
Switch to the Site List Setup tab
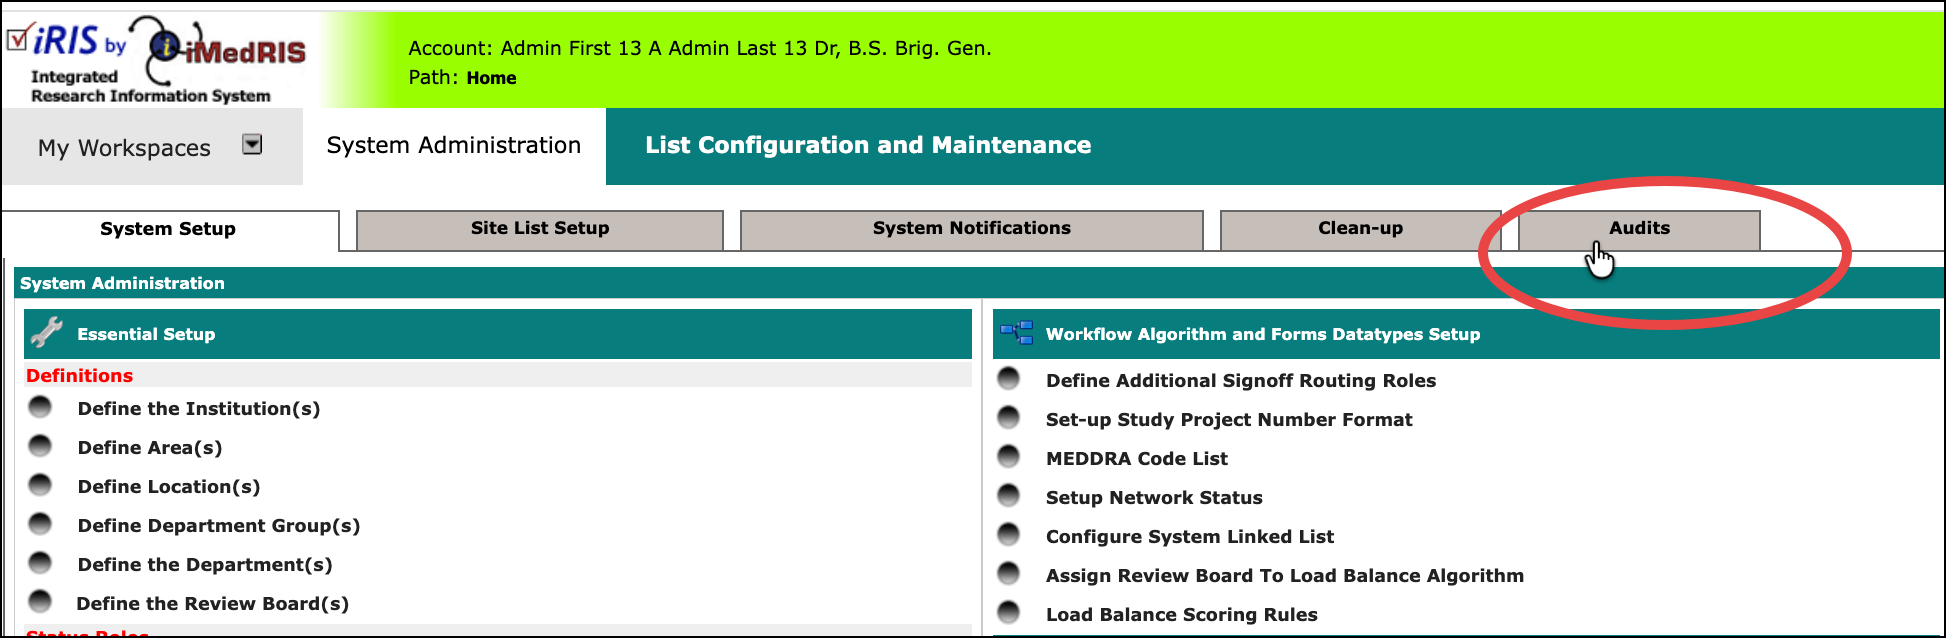(x=540, y=228)
